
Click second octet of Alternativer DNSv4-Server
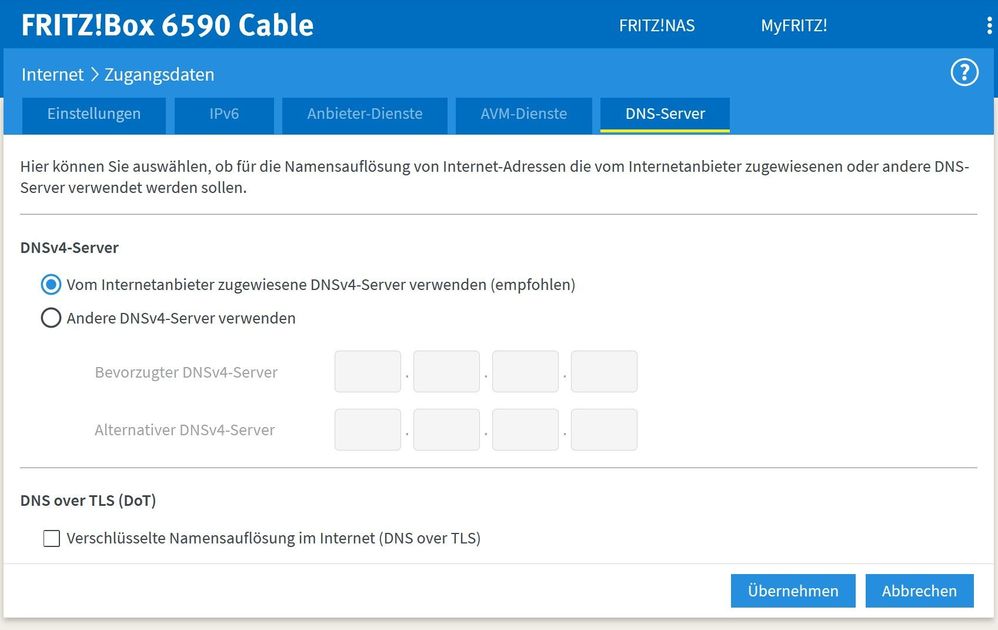click(446, 430)
